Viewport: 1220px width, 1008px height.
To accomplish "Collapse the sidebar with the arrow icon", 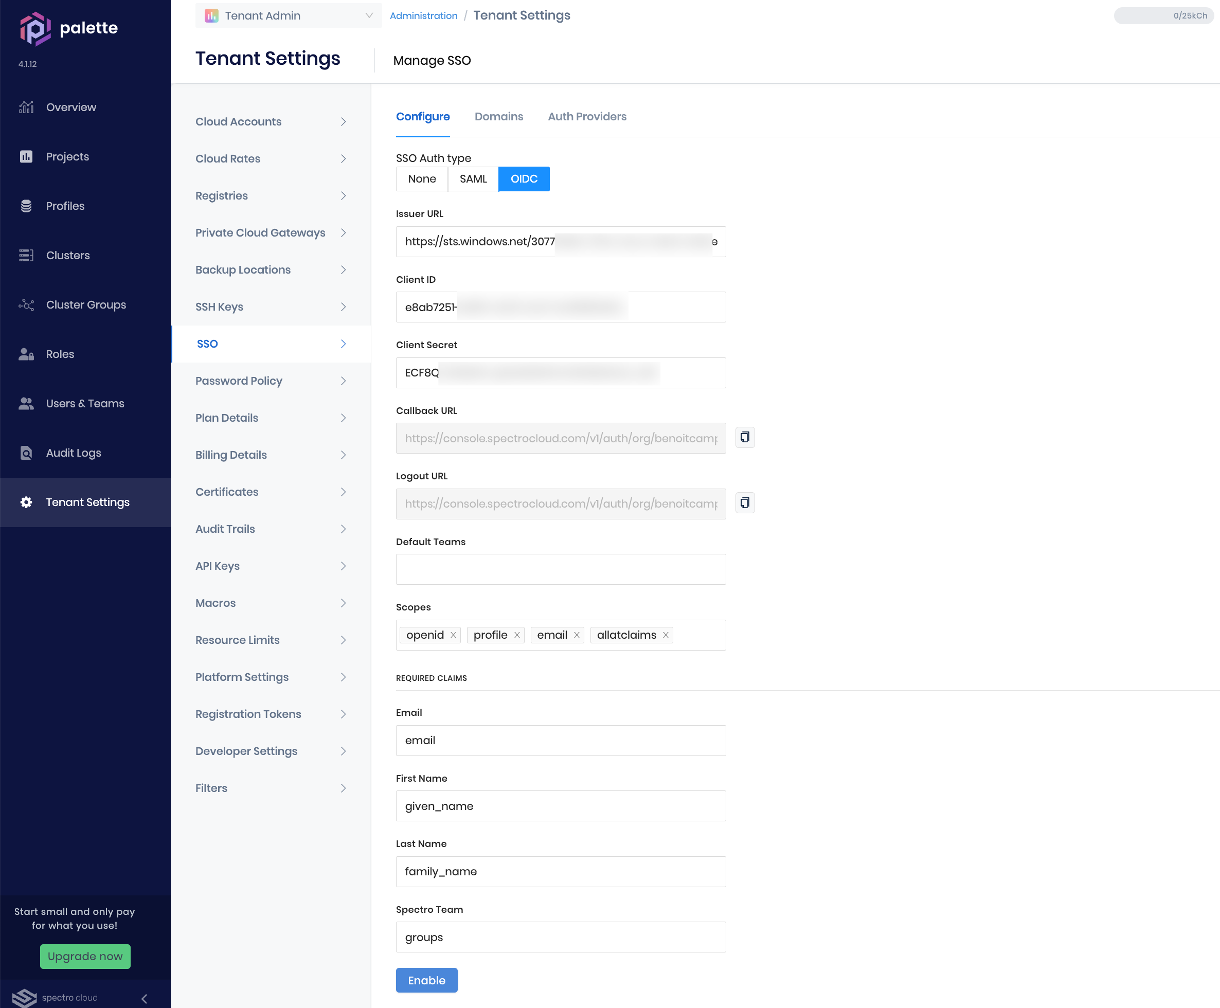I will pos(144,998).
